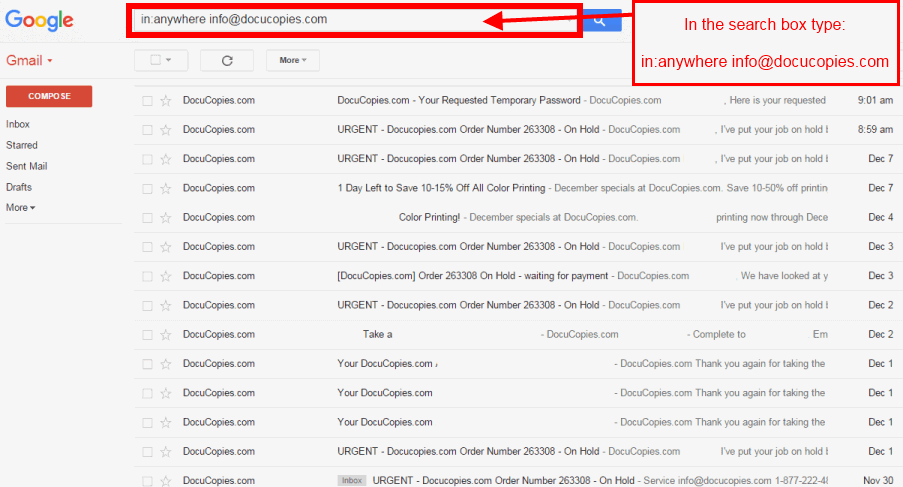Check the Temporary Password email checkbox

coord(147,100)
